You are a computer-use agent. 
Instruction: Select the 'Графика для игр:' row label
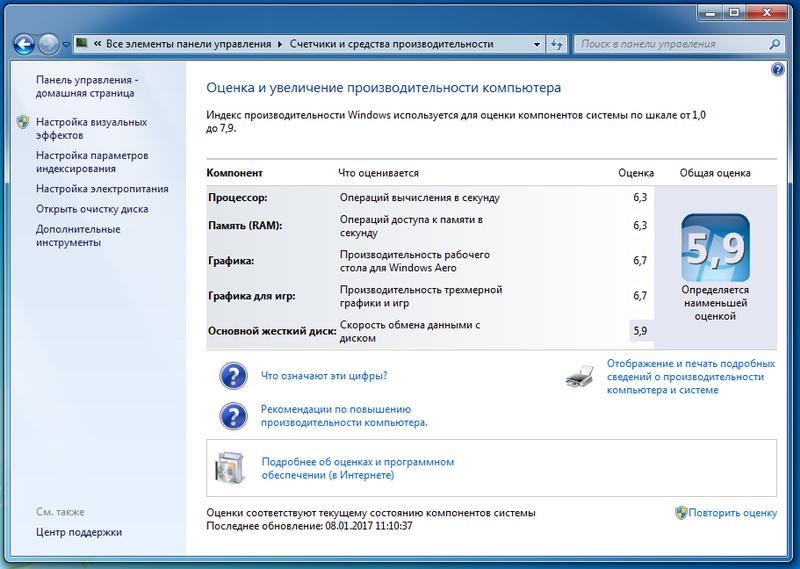pos(252,296)
